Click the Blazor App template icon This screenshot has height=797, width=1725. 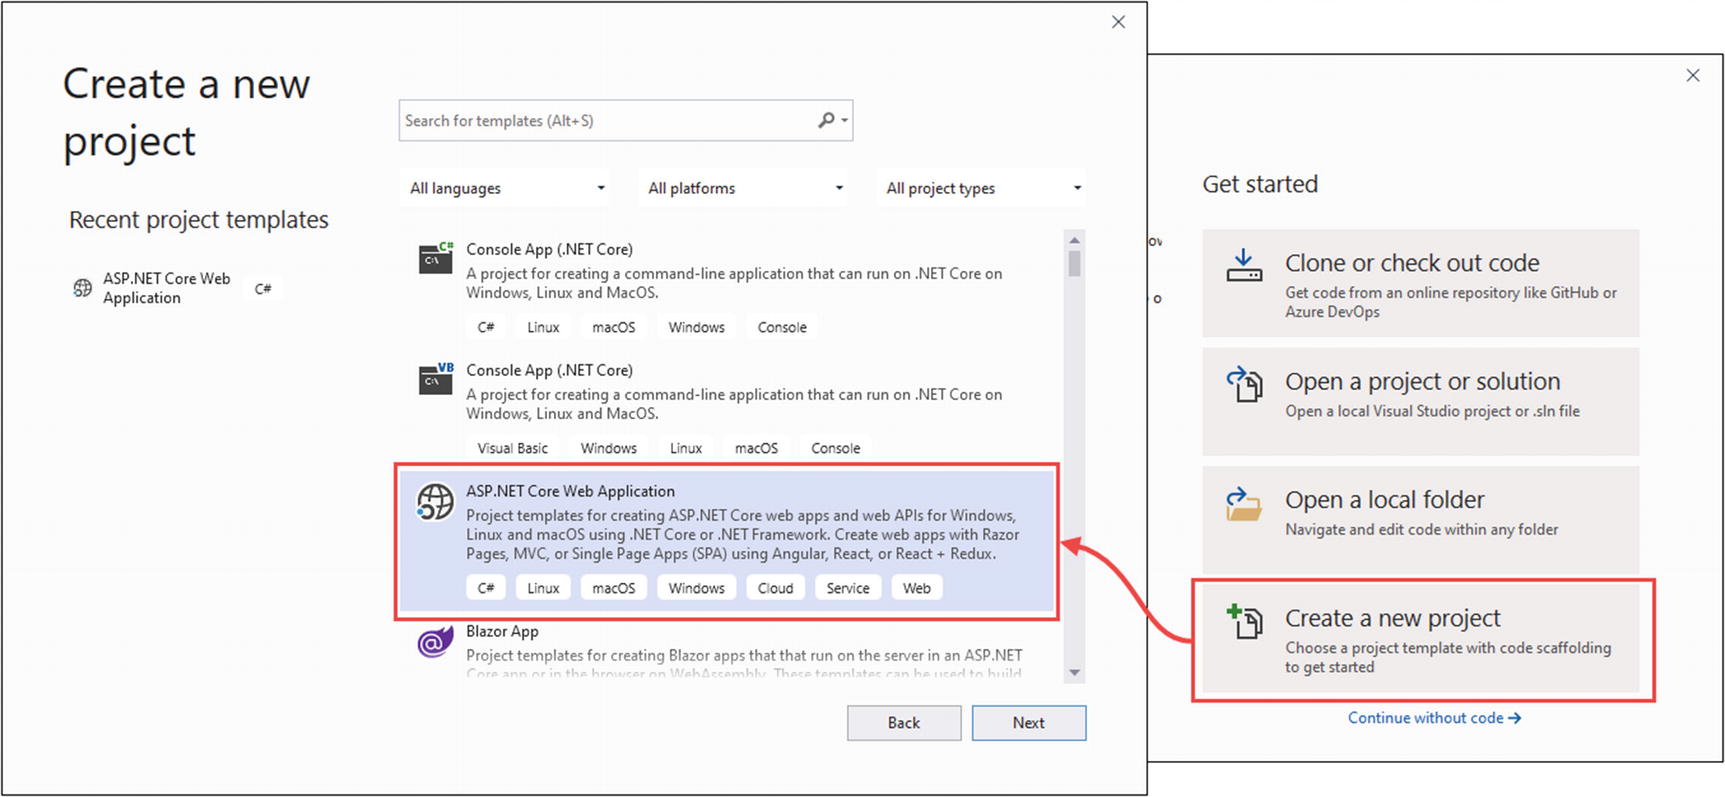tap(435, 641)
